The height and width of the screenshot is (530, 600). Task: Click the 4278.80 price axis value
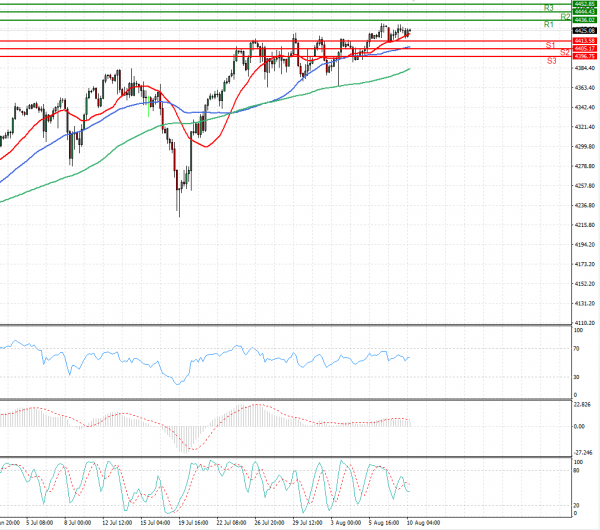click(585, 166)
